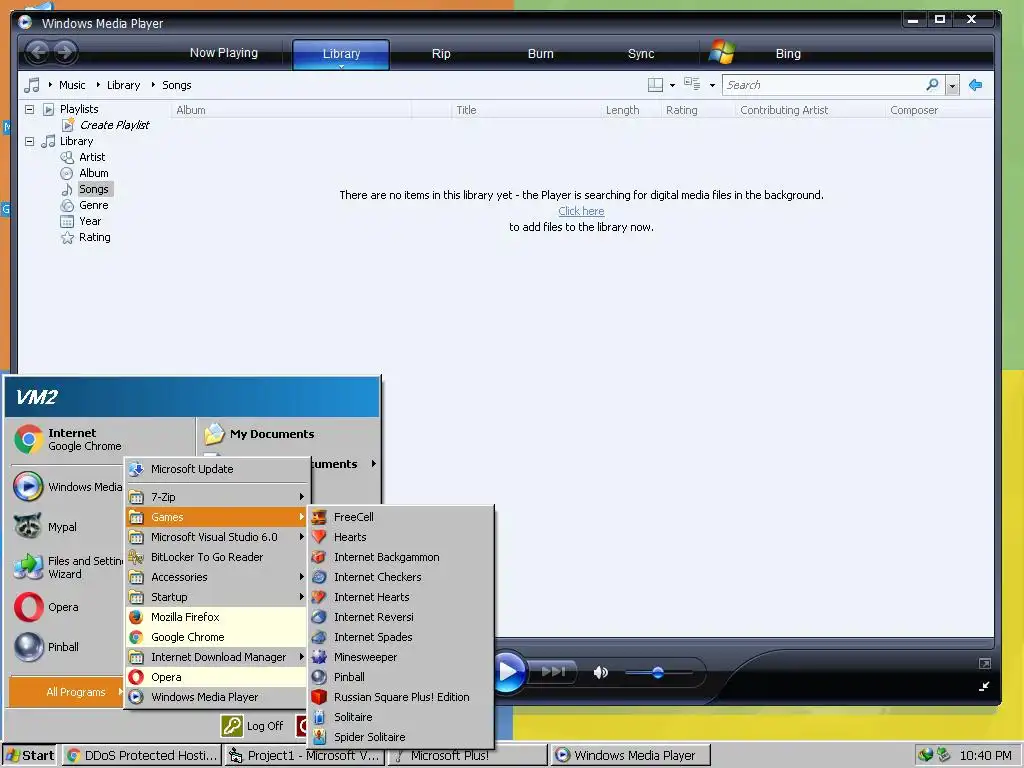Viewport: 1024px width, 768px height.
Task: Open the Windows logo online stores button
Action: tap(722, 52)
